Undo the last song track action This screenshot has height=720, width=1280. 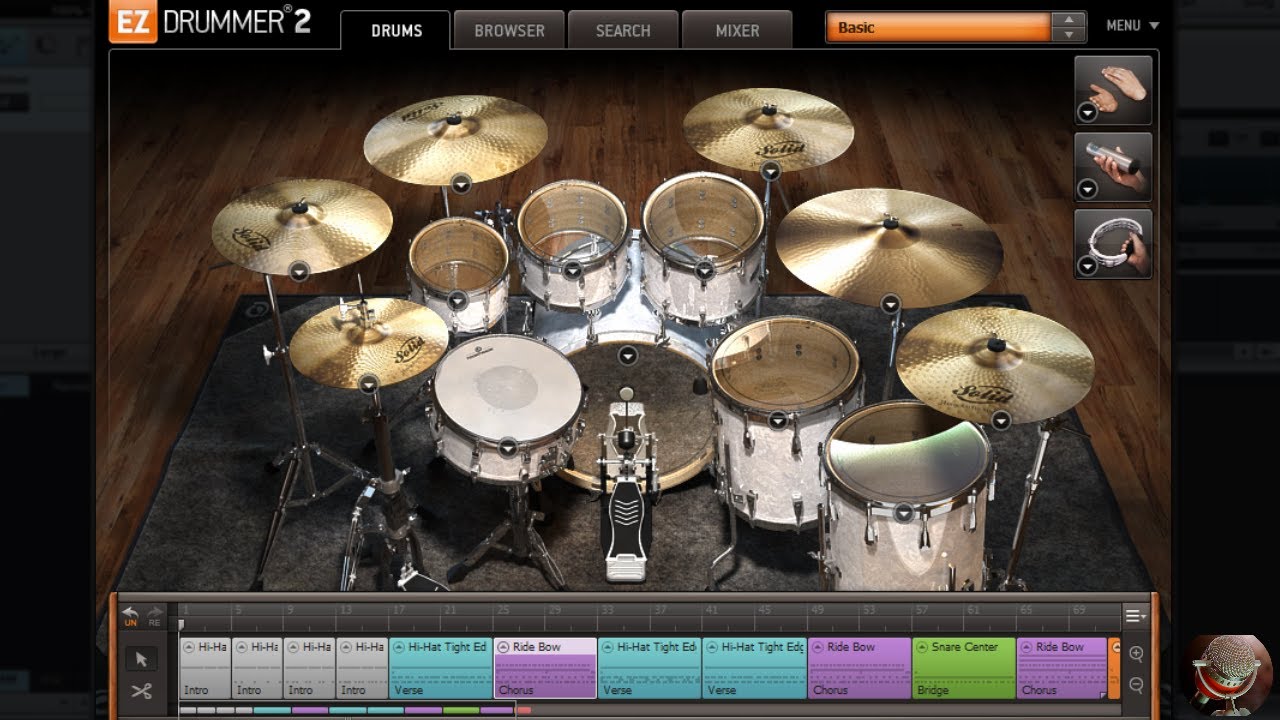pyautogui.click(x=130, y=615)
